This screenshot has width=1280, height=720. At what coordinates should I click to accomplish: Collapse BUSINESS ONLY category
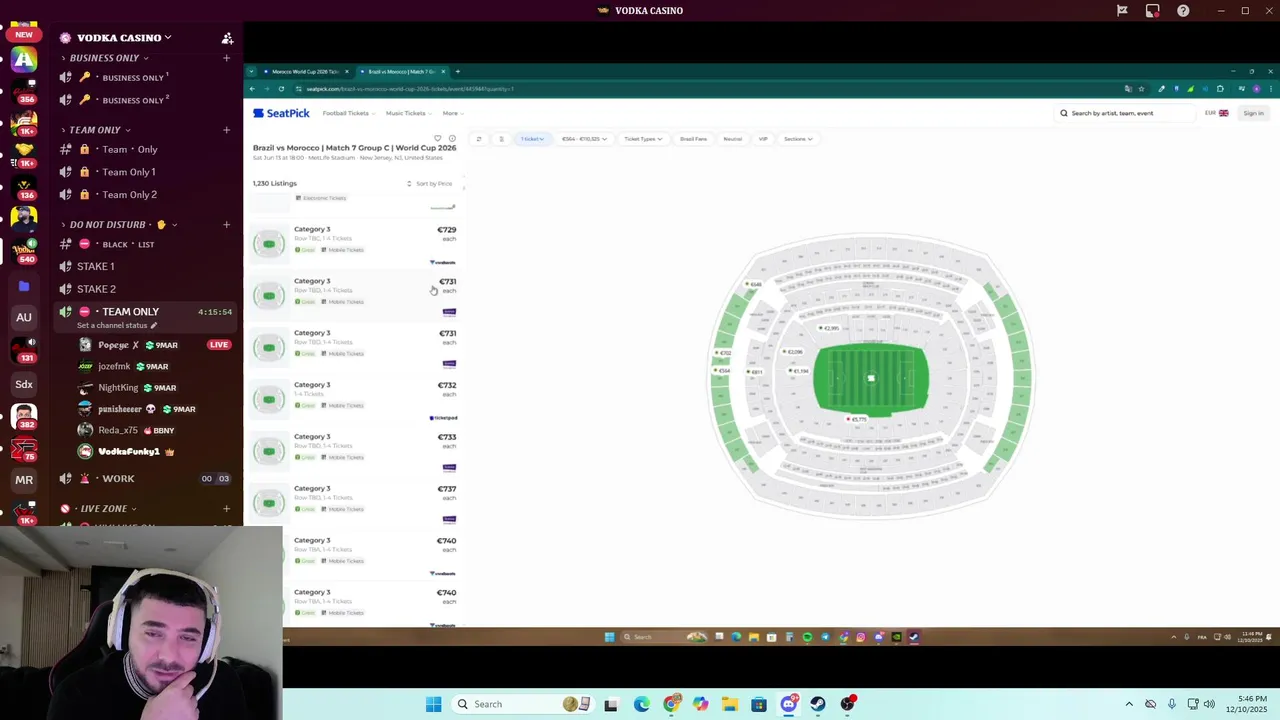[104, 58]
